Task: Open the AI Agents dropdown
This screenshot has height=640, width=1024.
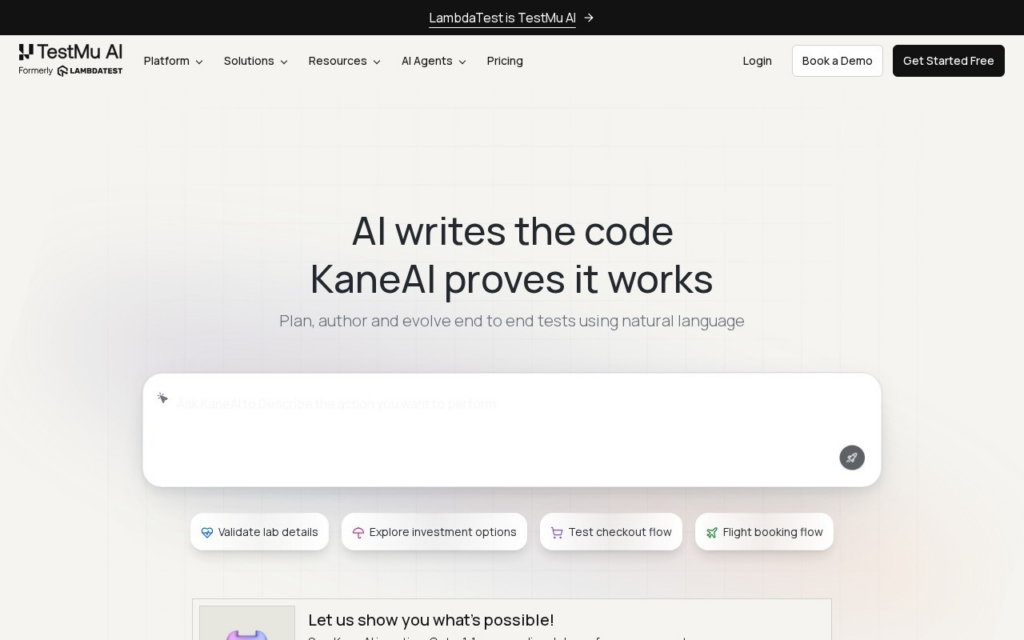Action: click(x=433, y=61)
